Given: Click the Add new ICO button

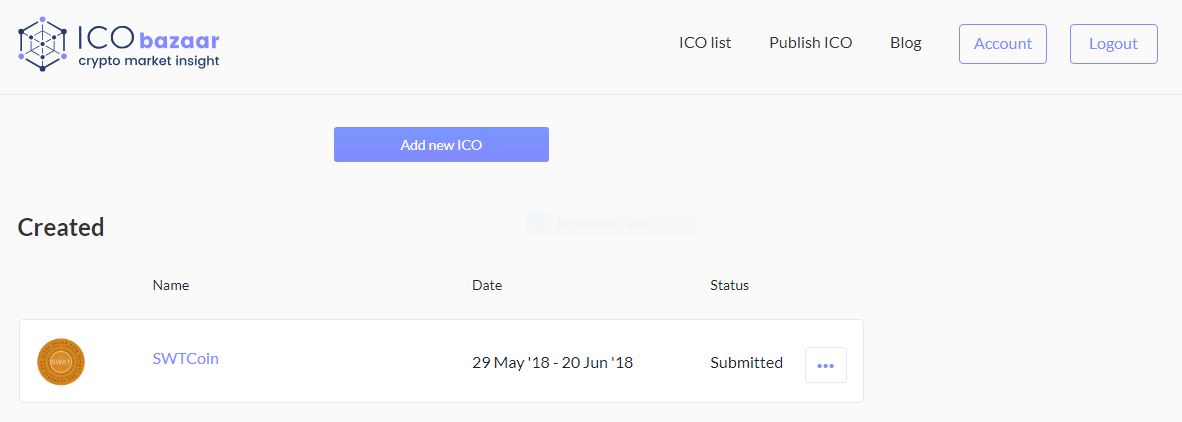Looking at the screenshot, I should (x=441, y=145).
